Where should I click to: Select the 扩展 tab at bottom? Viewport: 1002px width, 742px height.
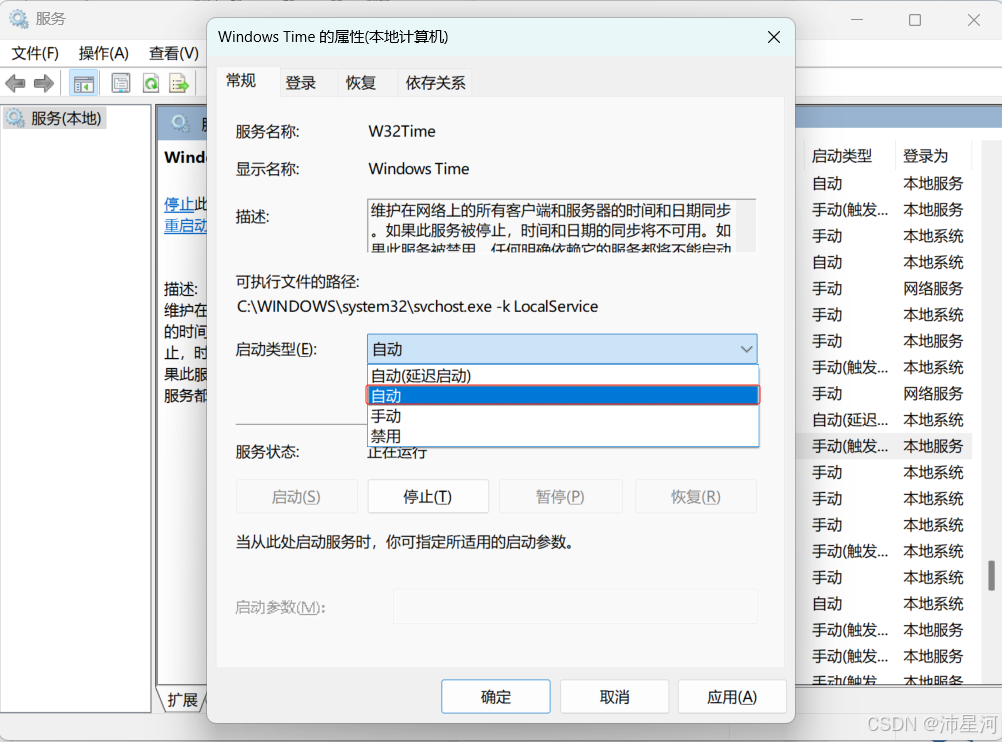click(182, 700)
